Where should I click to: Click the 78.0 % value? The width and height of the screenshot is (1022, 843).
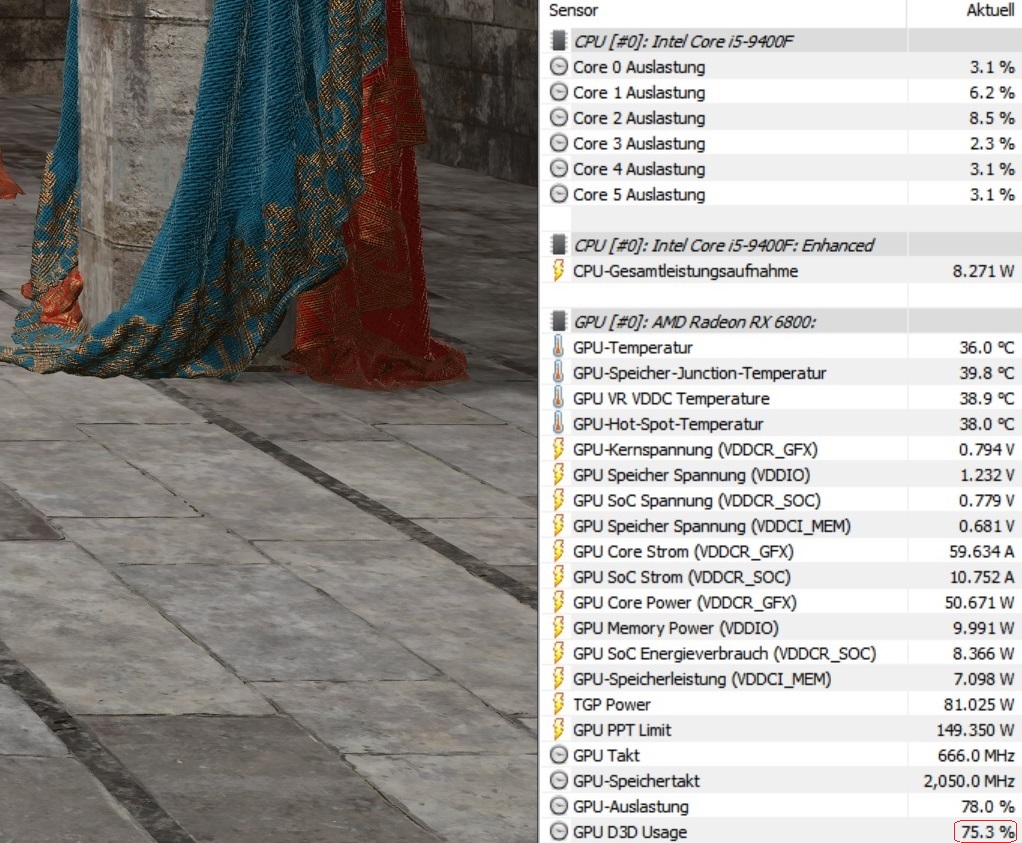pyautogui.click(x=987, y=806)
